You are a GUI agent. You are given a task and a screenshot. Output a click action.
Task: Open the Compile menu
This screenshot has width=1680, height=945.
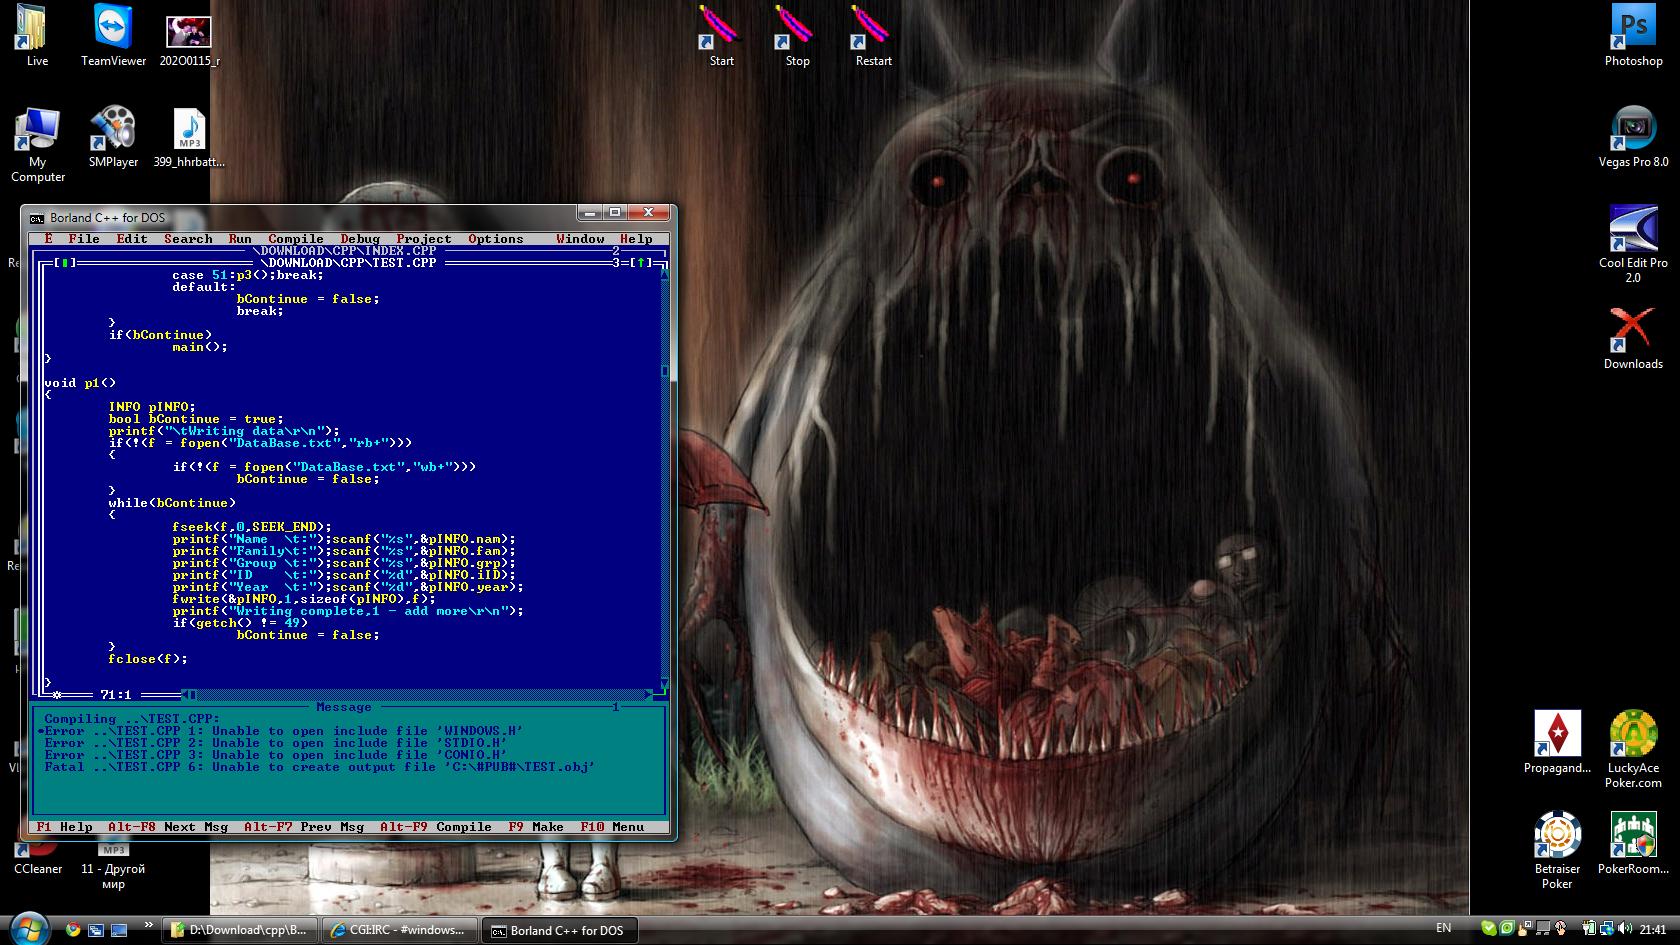296,239
